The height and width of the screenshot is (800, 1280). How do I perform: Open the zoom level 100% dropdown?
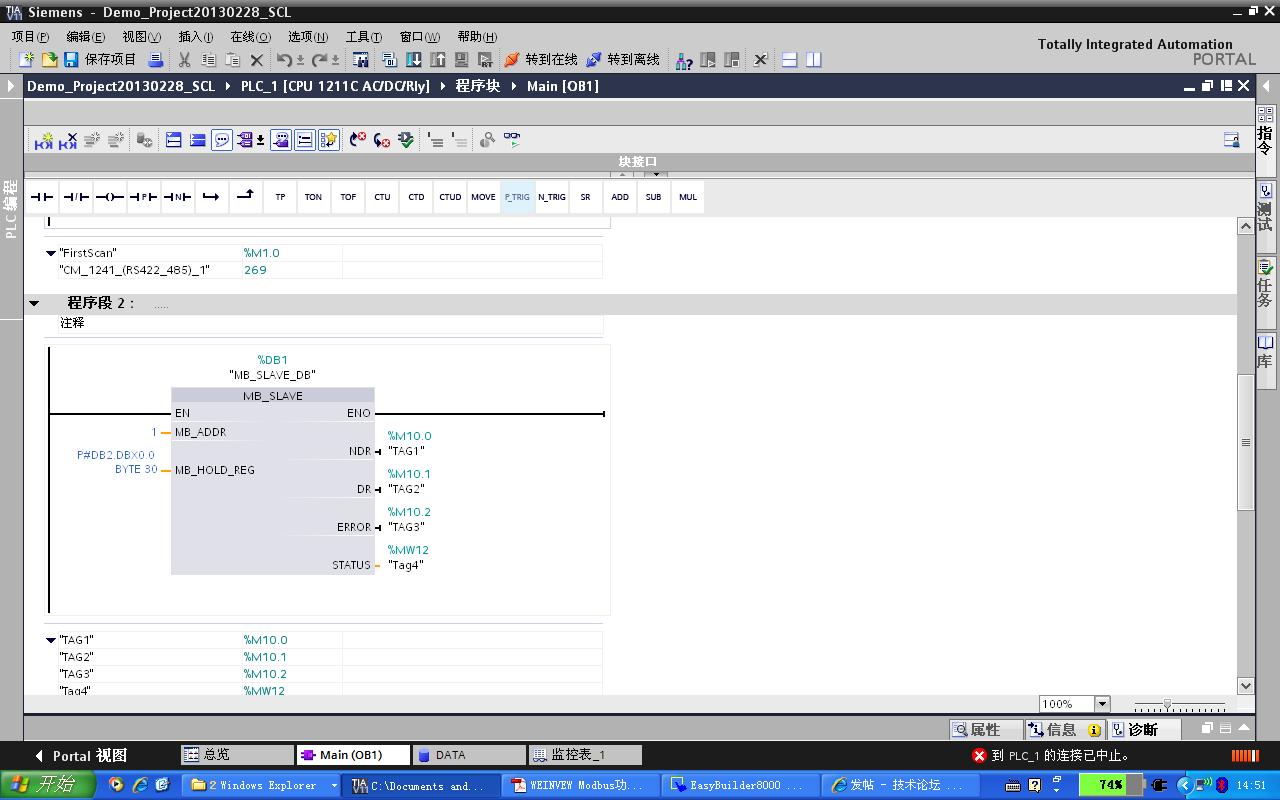[1102, 704]
